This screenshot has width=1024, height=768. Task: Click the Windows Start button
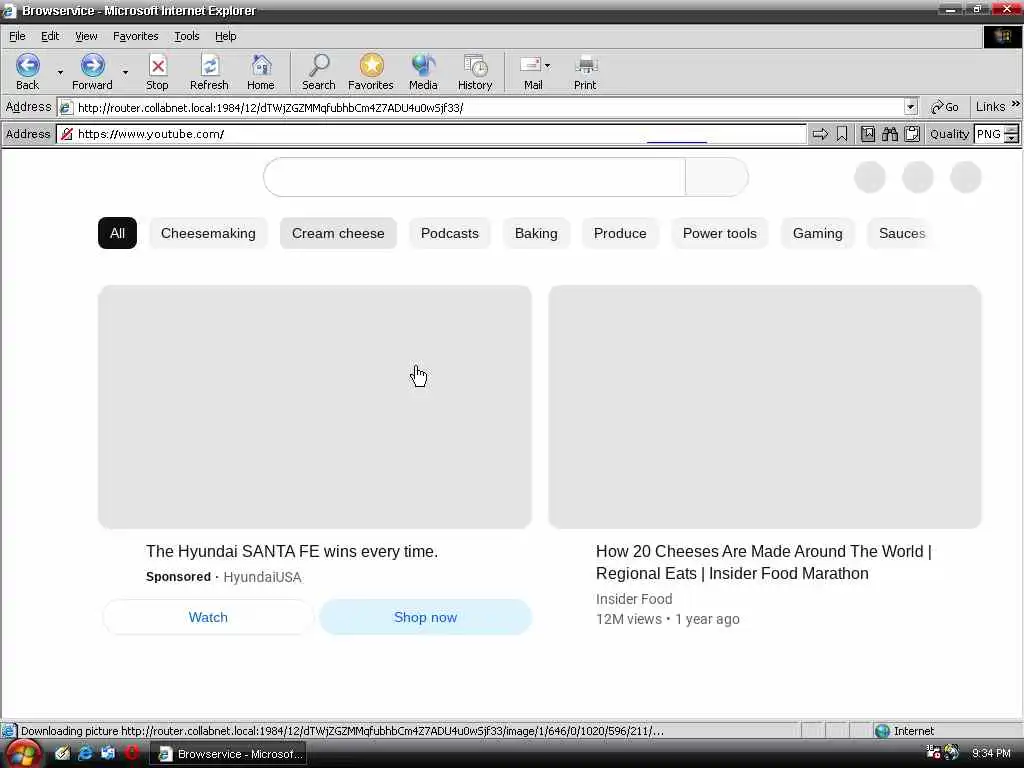pos(23,754)
